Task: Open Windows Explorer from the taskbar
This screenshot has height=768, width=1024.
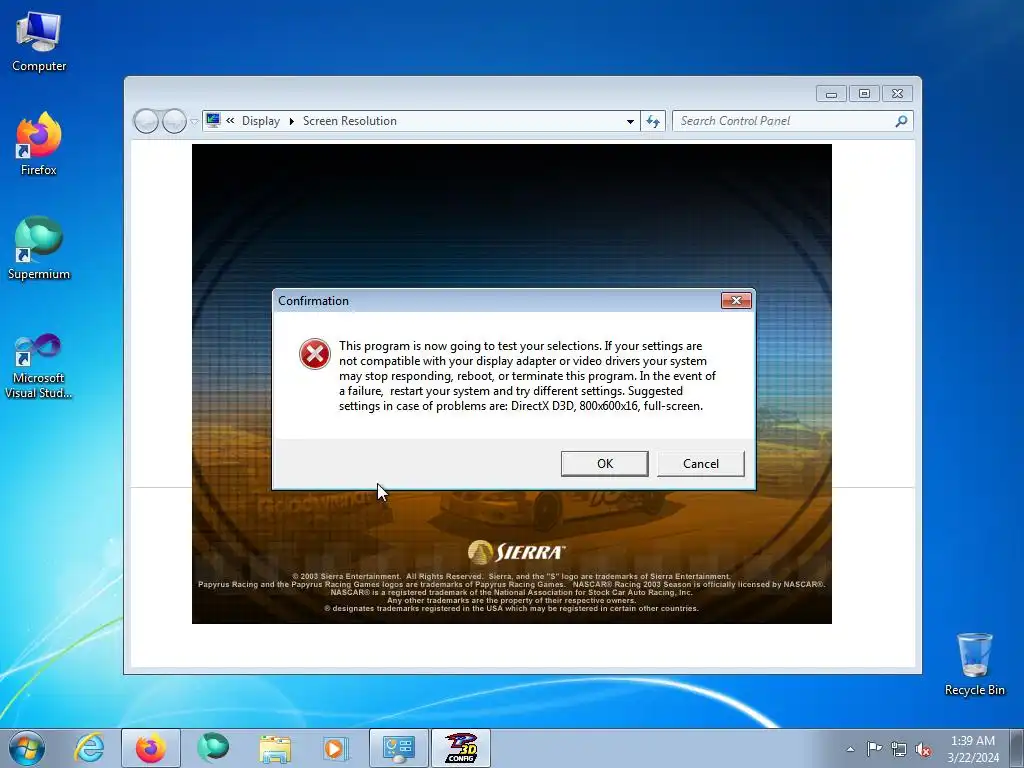Action: point(275,748)
